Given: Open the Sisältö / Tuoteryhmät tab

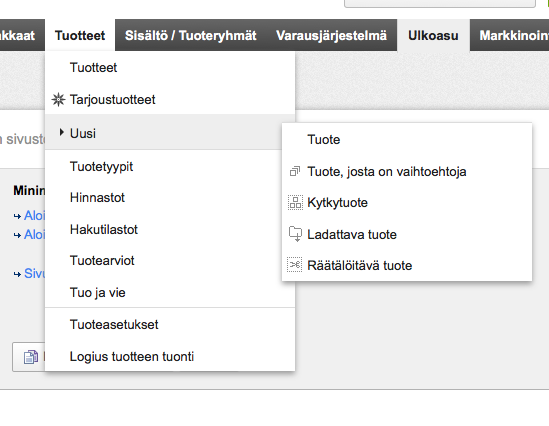Looking at the screenshot, I should coord(190,35).
